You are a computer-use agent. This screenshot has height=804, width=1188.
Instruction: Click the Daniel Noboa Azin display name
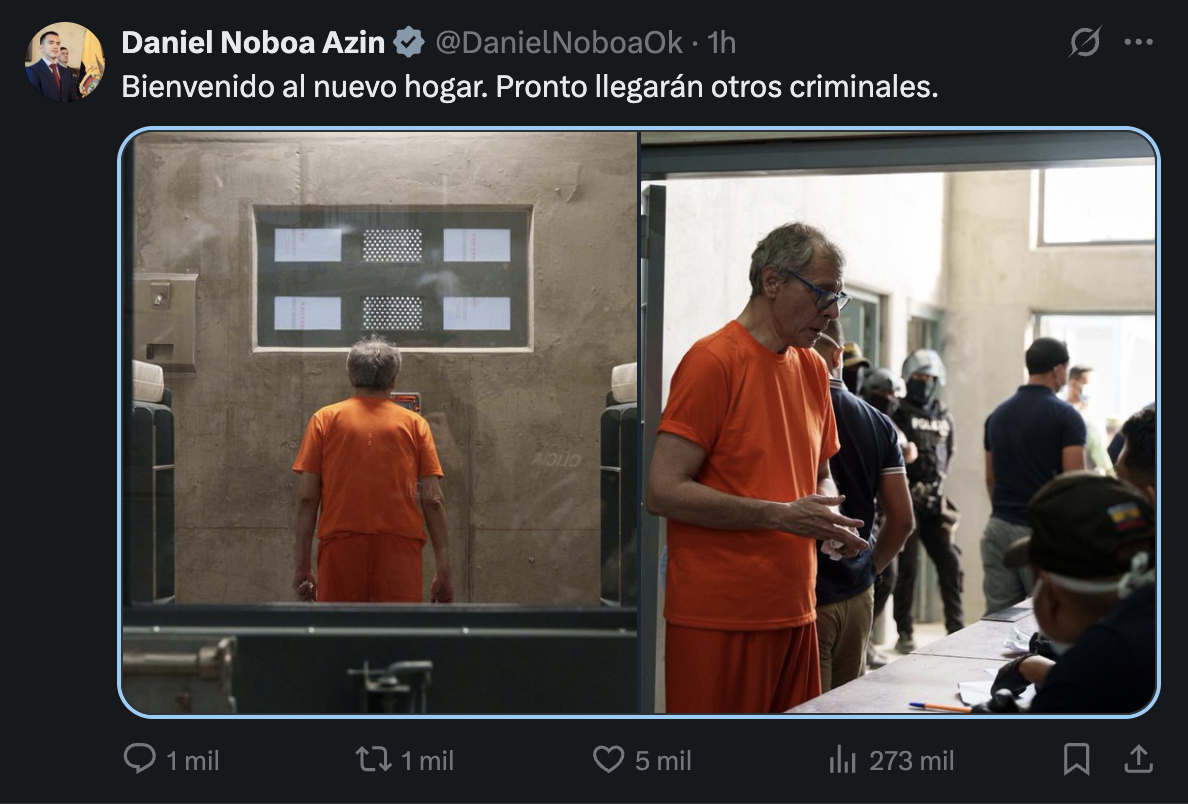[x=253, y=42]
